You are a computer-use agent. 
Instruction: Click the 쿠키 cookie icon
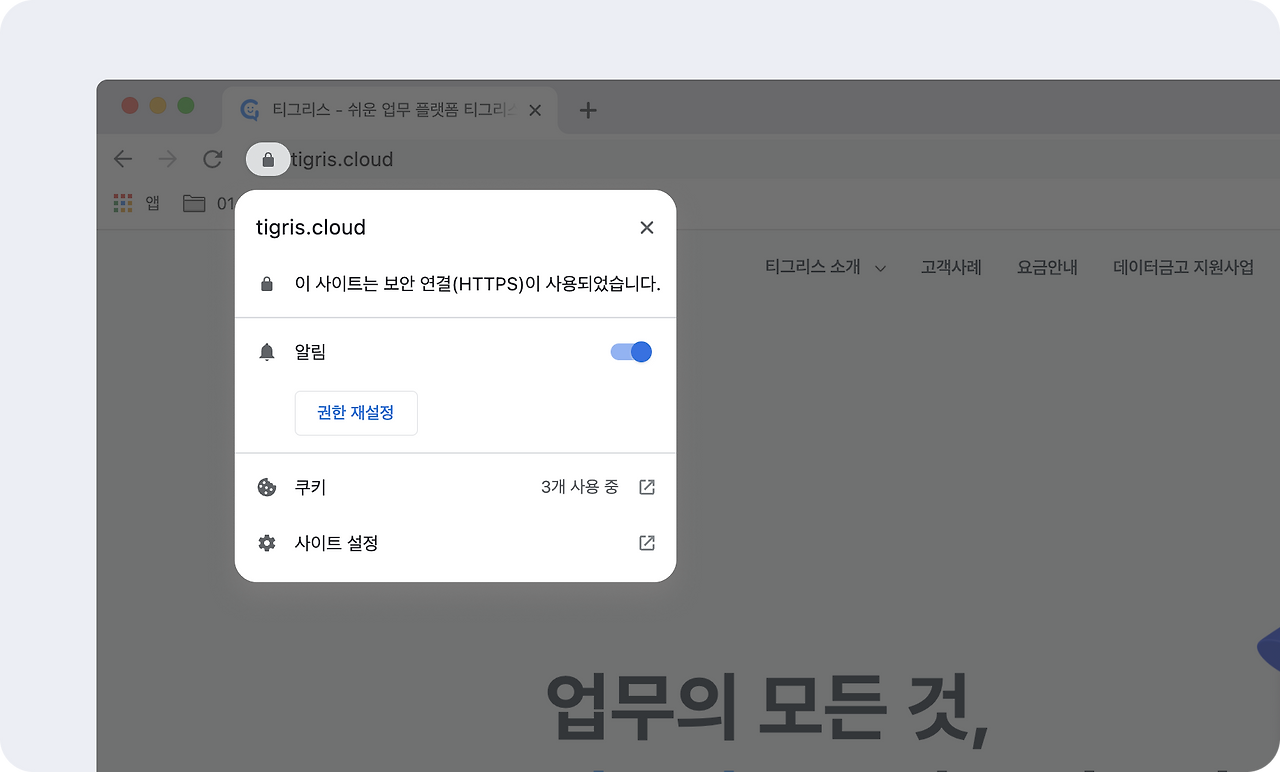tap(267, 487)
